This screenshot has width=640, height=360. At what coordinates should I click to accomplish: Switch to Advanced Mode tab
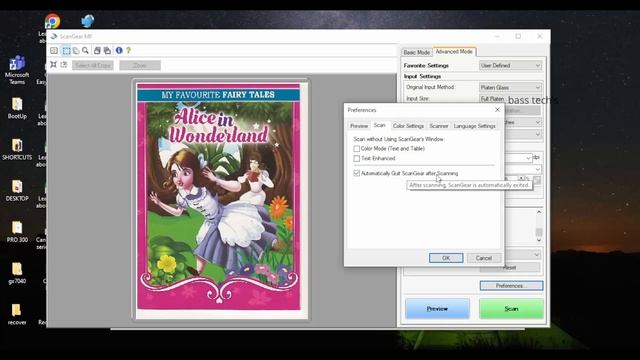point(454,51)
